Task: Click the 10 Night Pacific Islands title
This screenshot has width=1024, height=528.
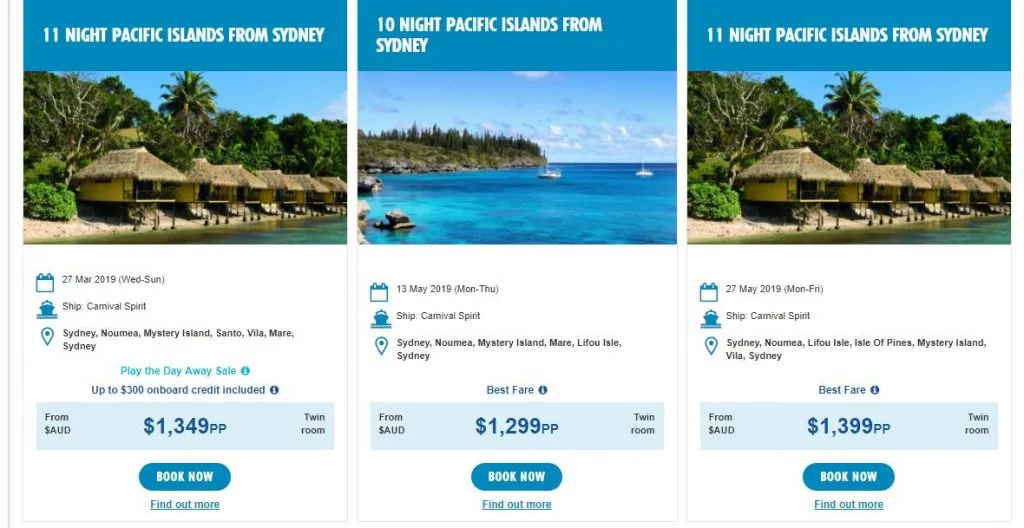Action: (x=489, y=34)
